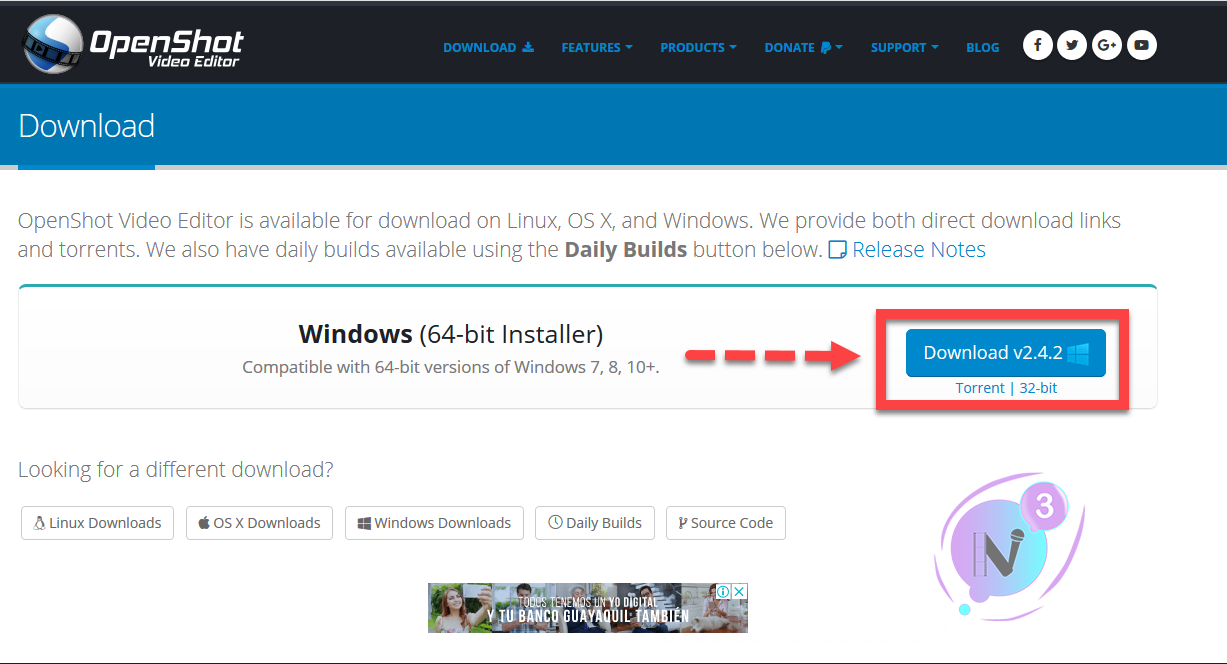Open the Google Plus social icon

(1106, 45)
